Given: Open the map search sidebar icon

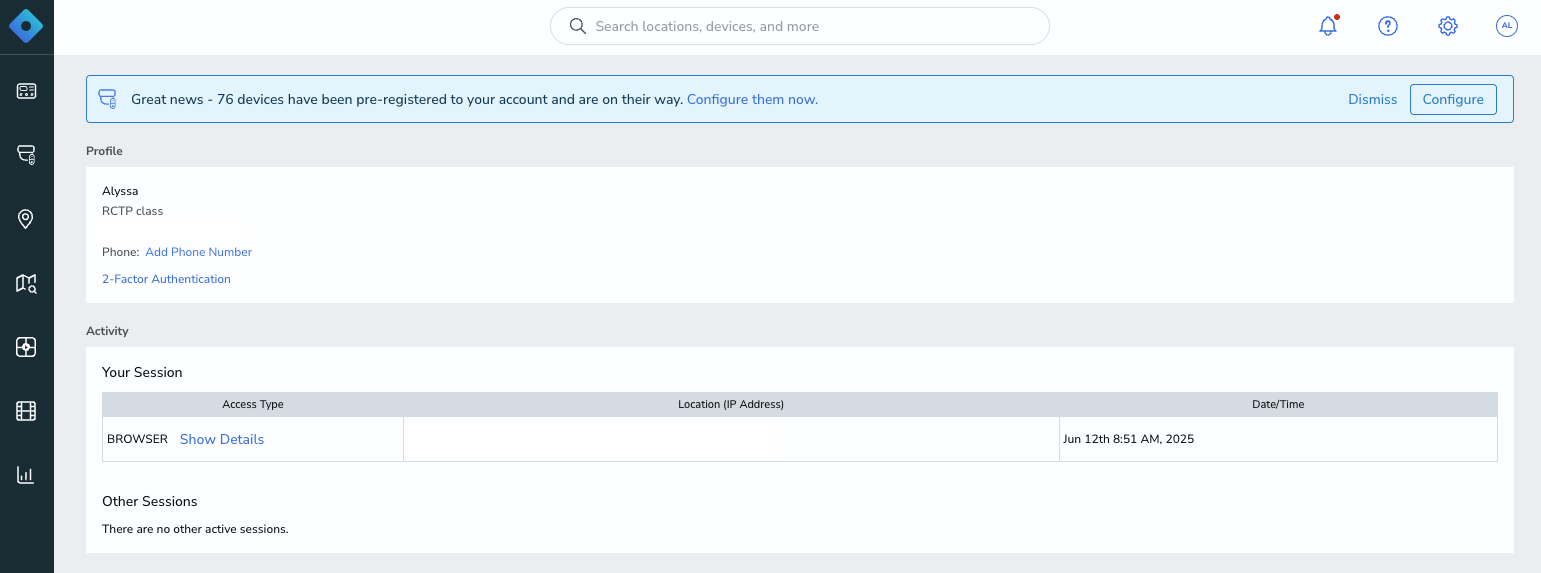Looking at the screenshot, I should pyautogui.click(x=26, y=283).
